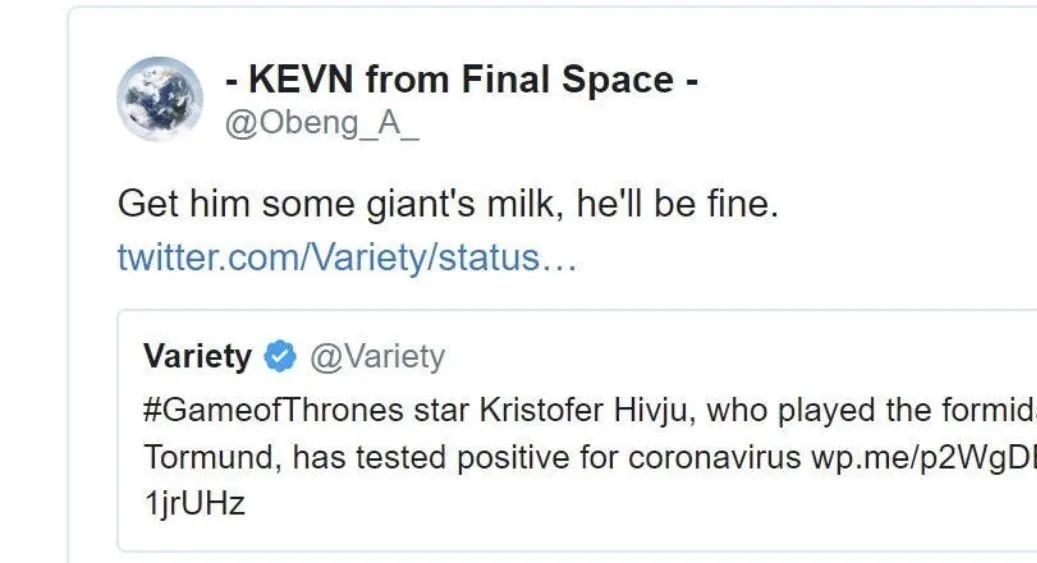Click the bold Variety account name

[x=198, y=356]
